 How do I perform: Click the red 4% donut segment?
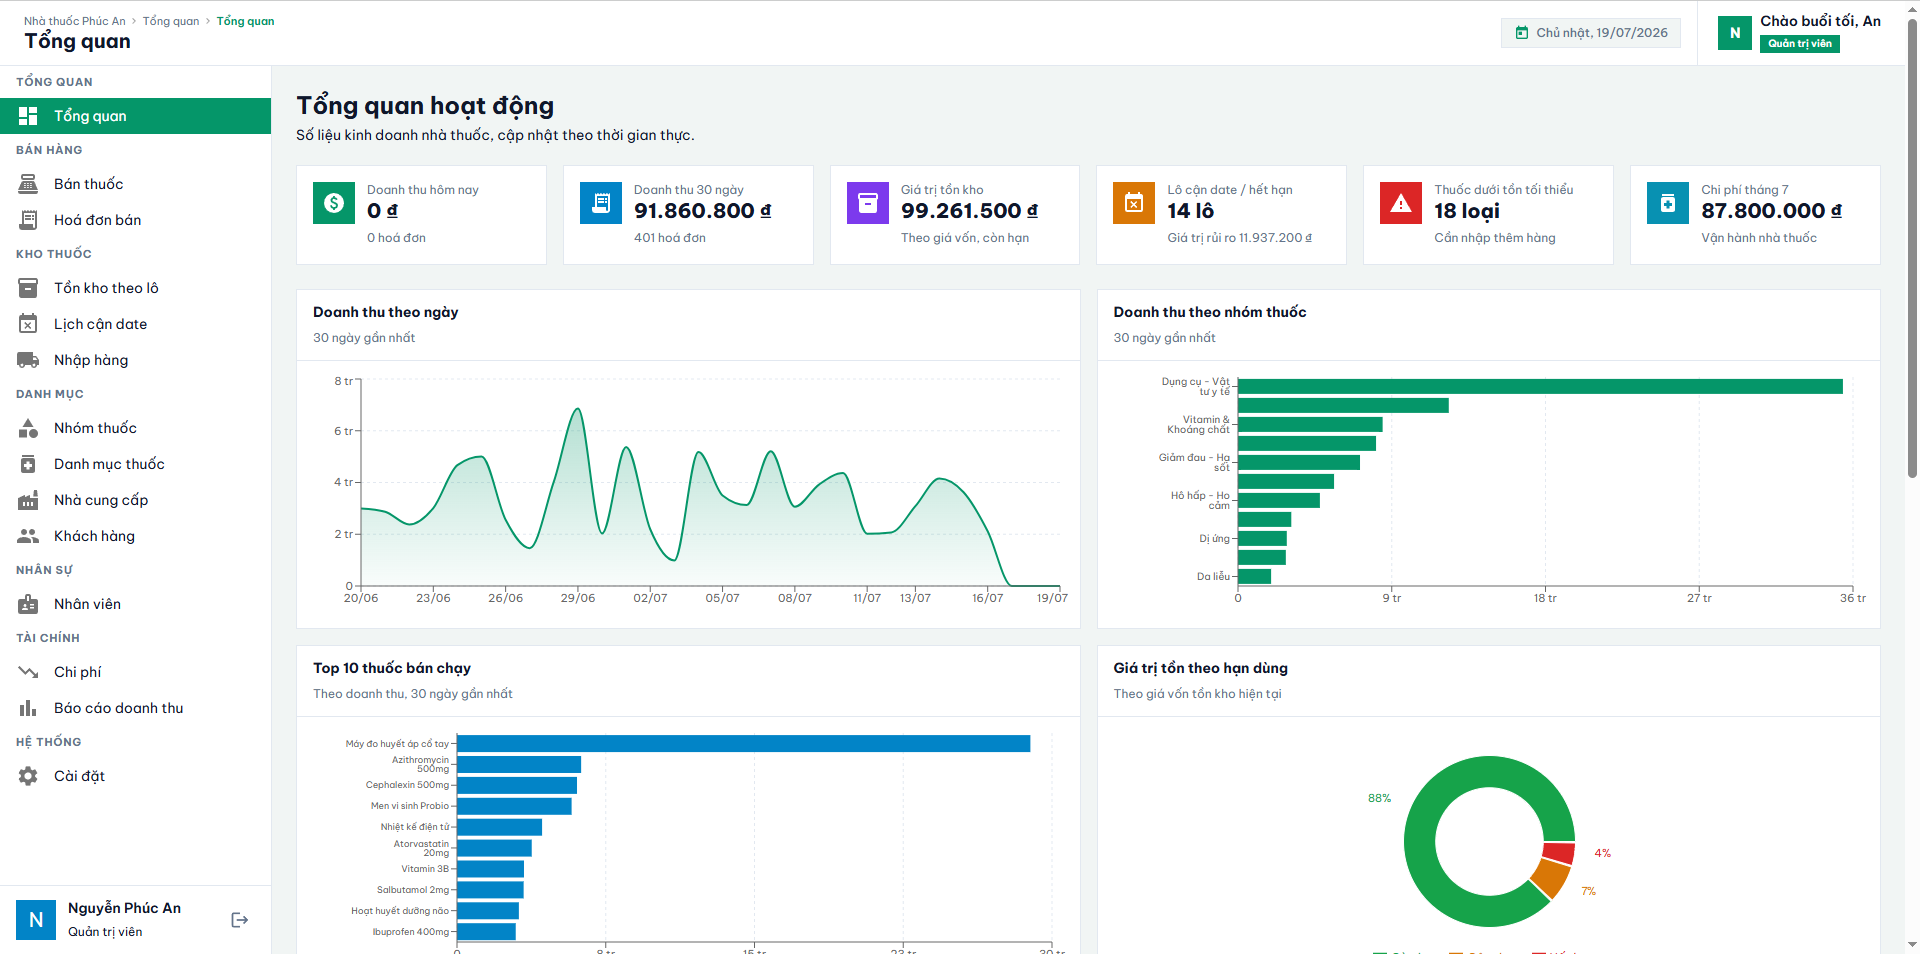tap(1558, 853)
